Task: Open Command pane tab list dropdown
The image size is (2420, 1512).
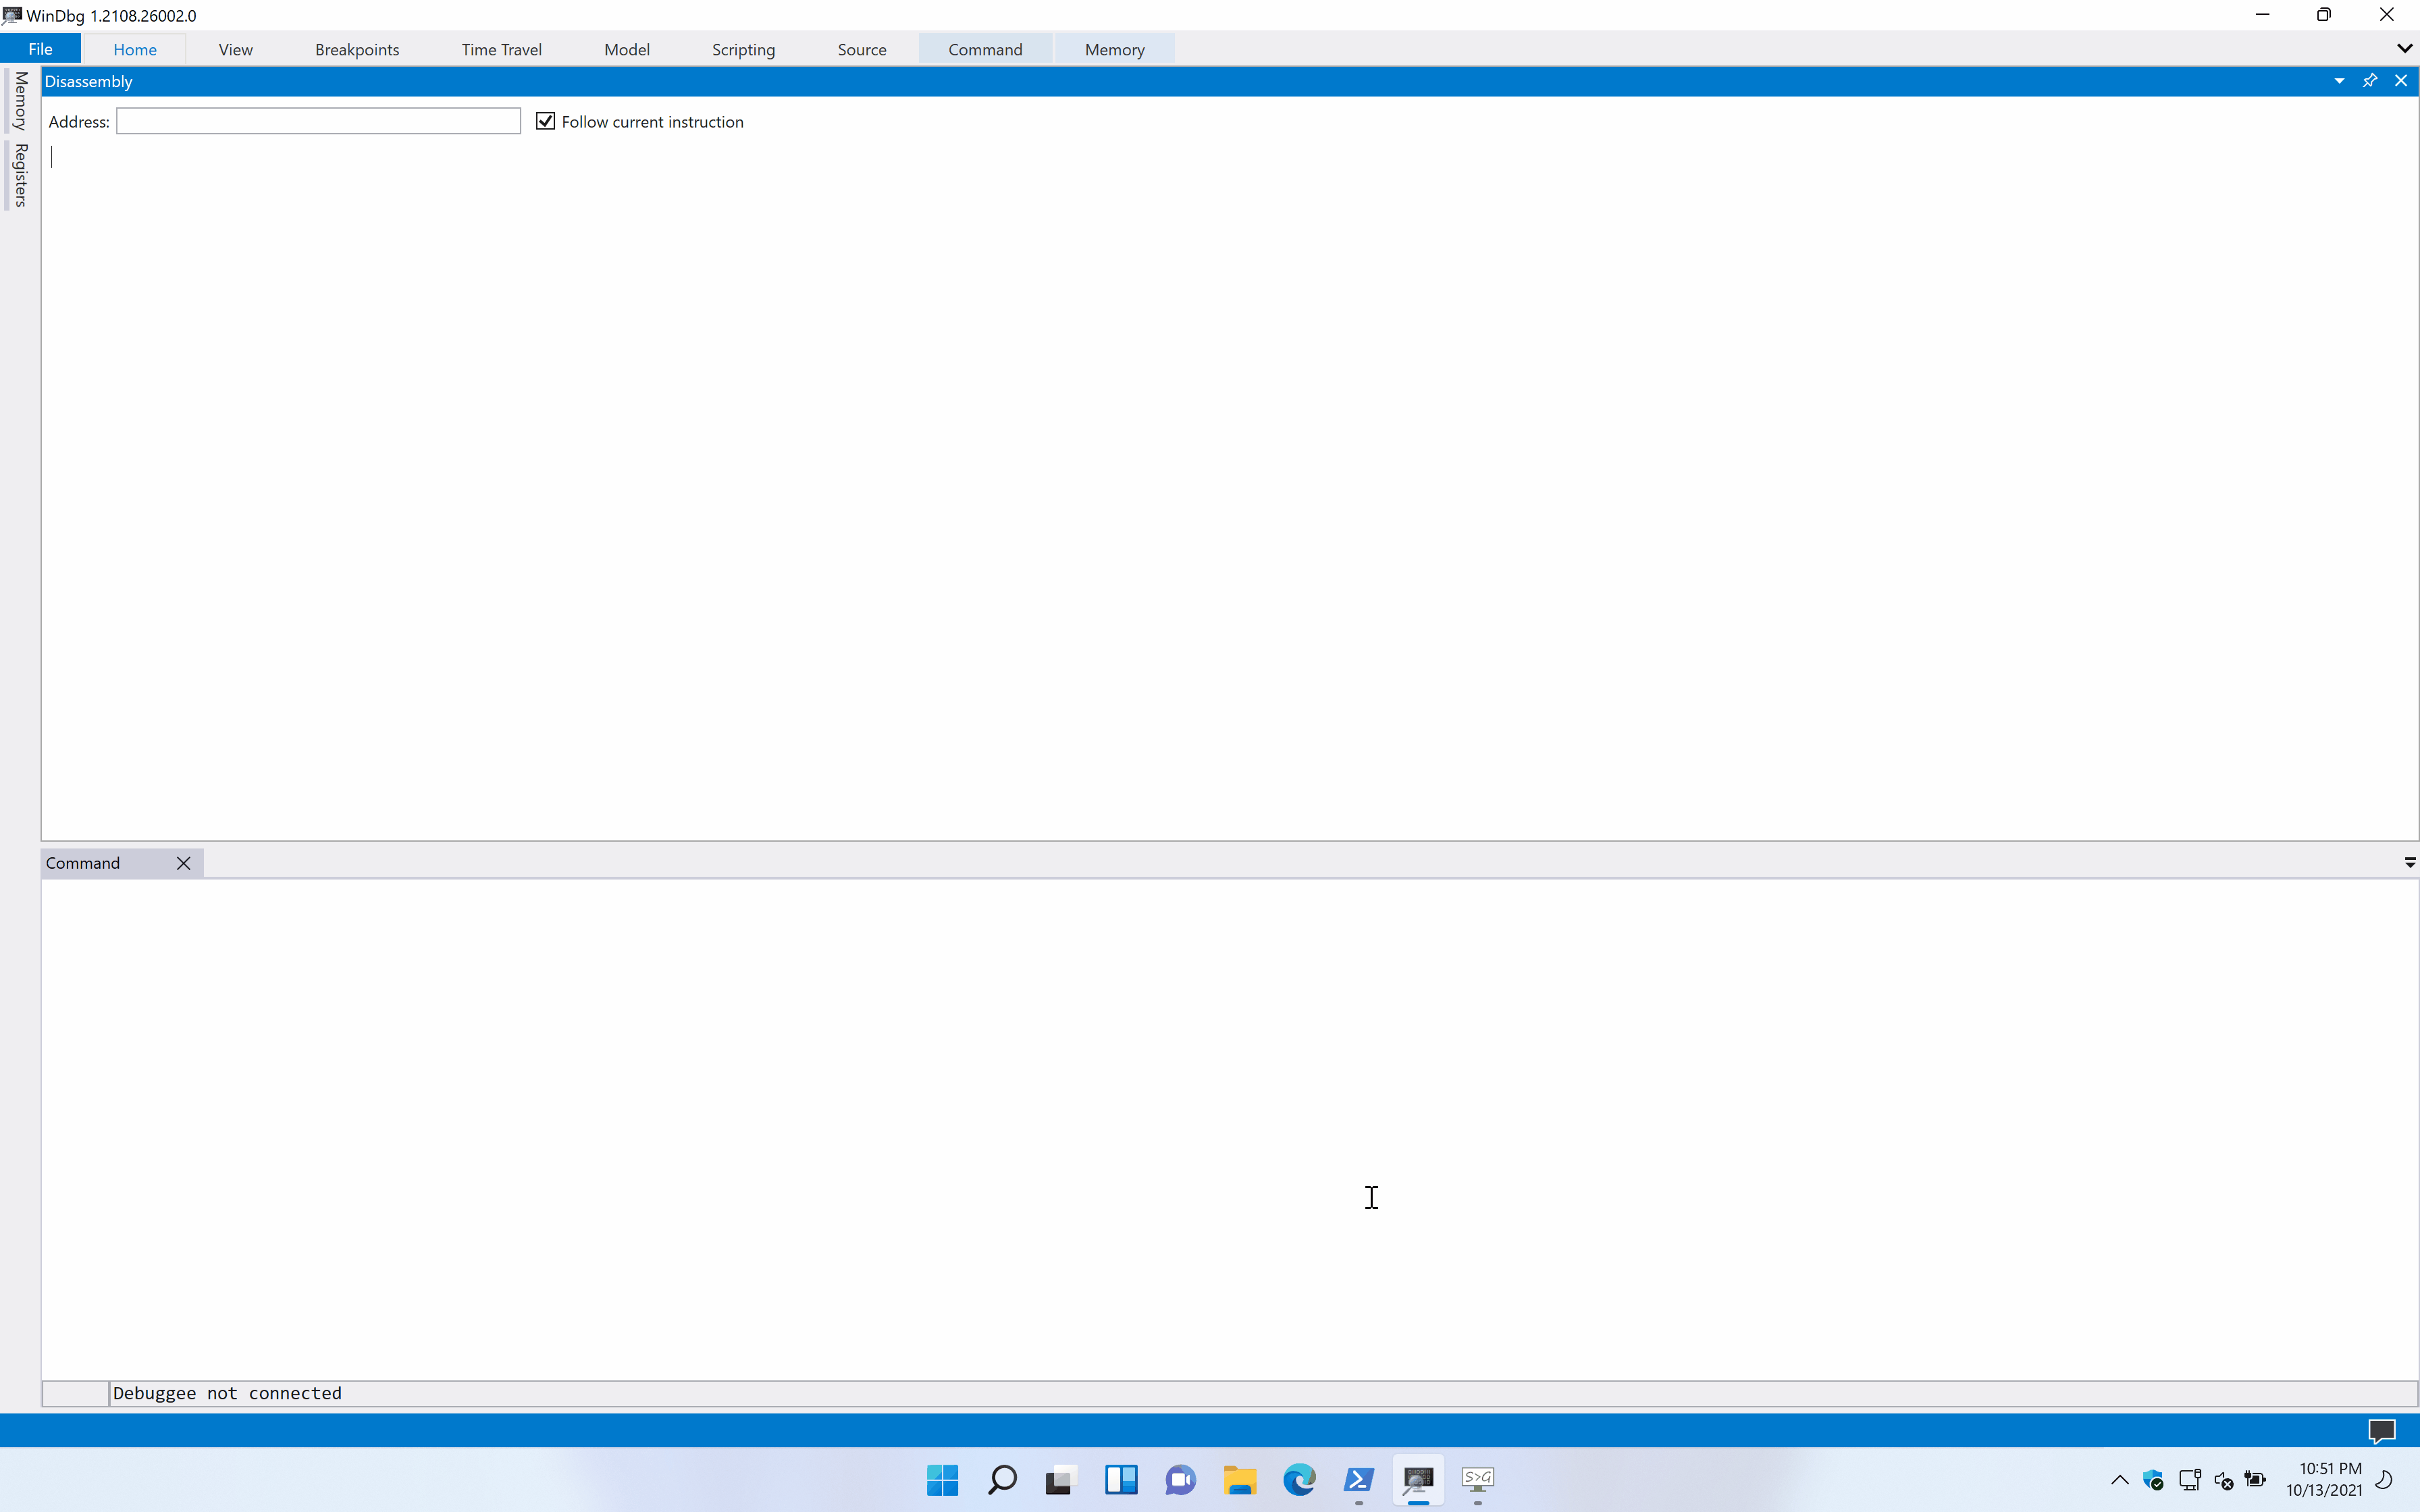Action: [x=2409, y=862]
